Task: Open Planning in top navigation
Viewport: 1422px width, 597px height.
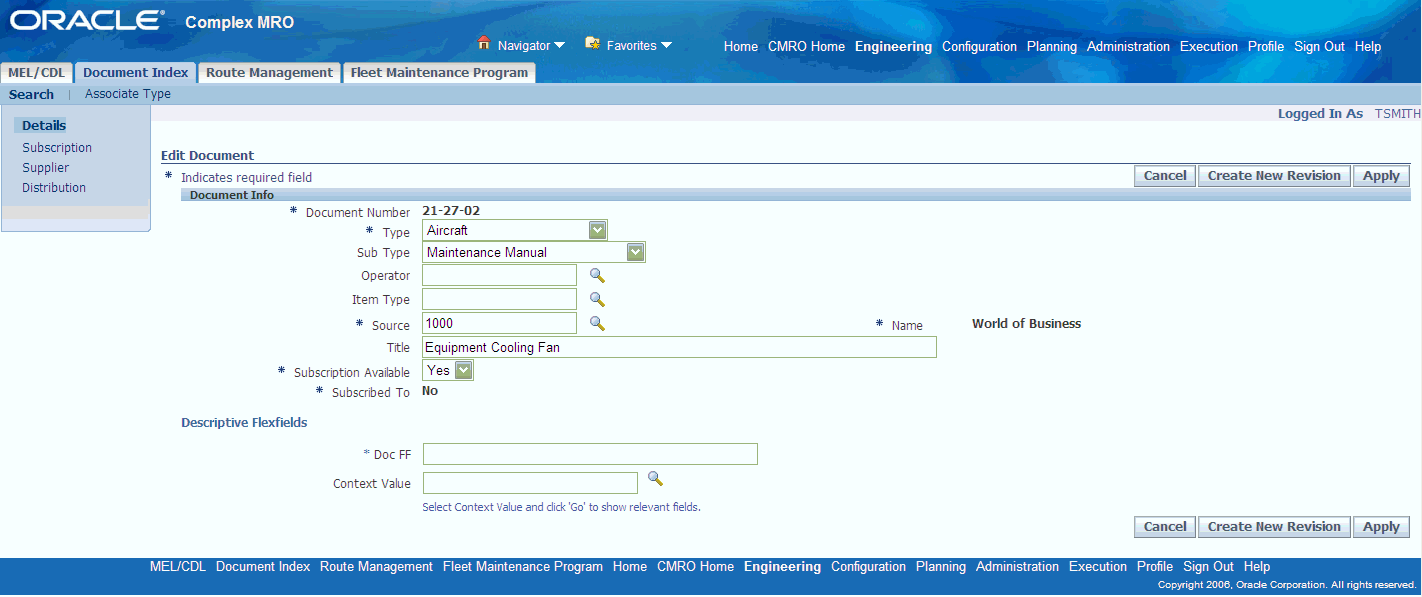Action: [1052, 47]
